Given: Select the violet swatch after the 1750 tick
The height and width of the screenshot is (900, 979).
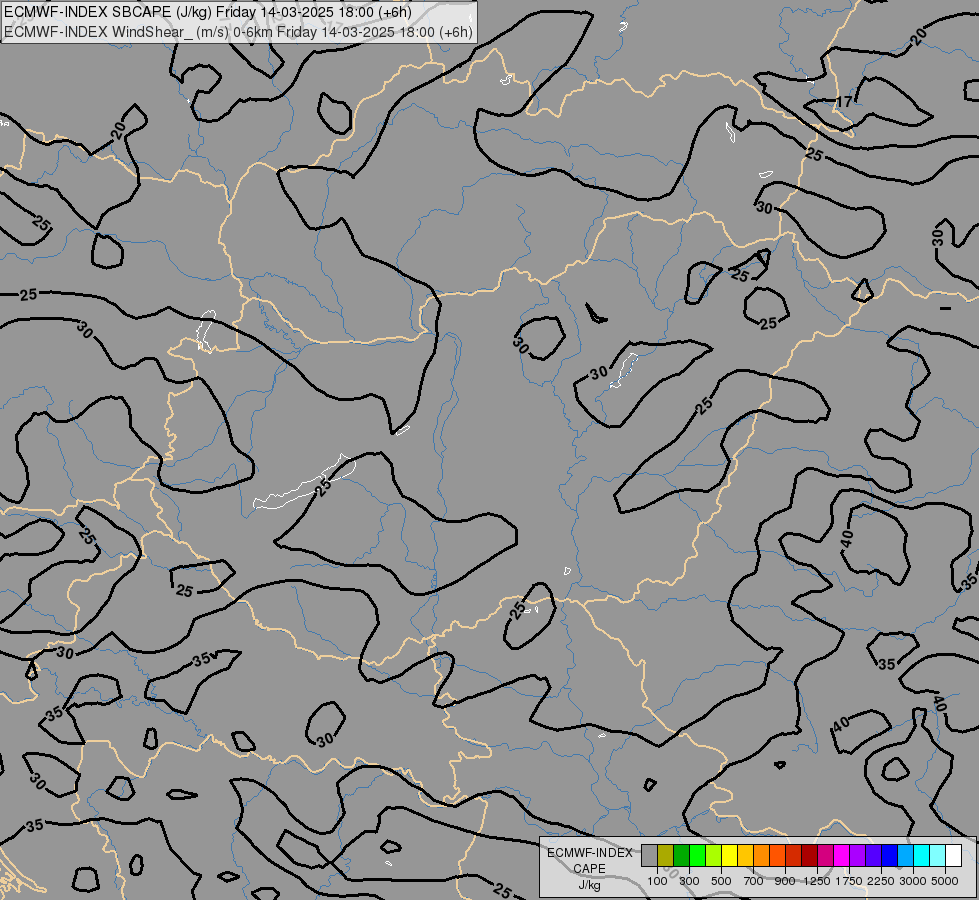Looking at the screenshot, I should 858,856.
